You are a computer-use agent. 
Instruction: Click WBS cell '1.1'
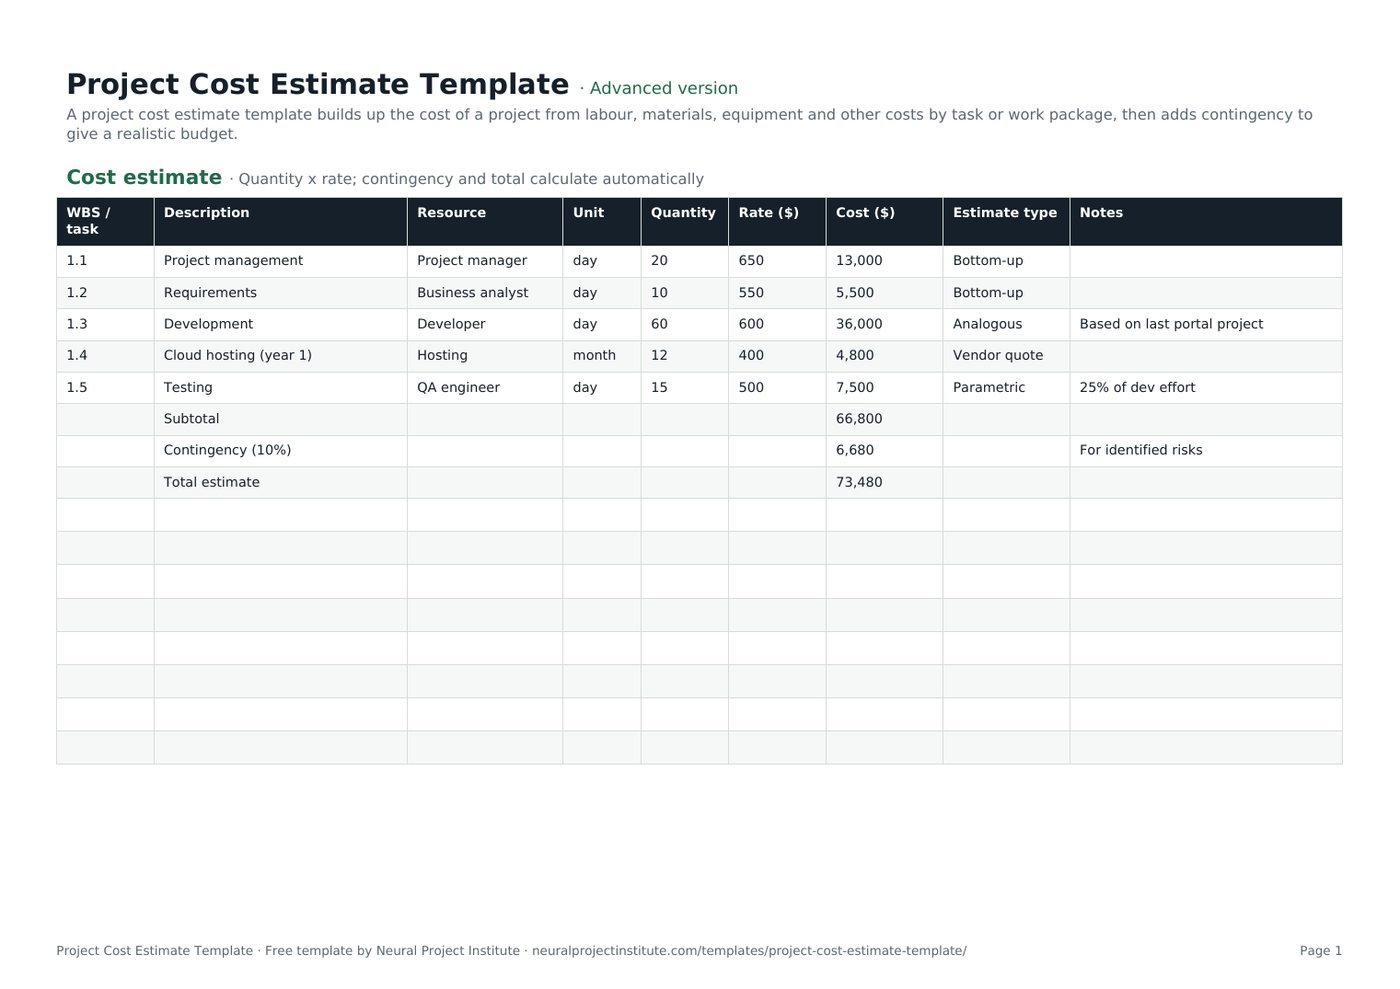[105, 261]
